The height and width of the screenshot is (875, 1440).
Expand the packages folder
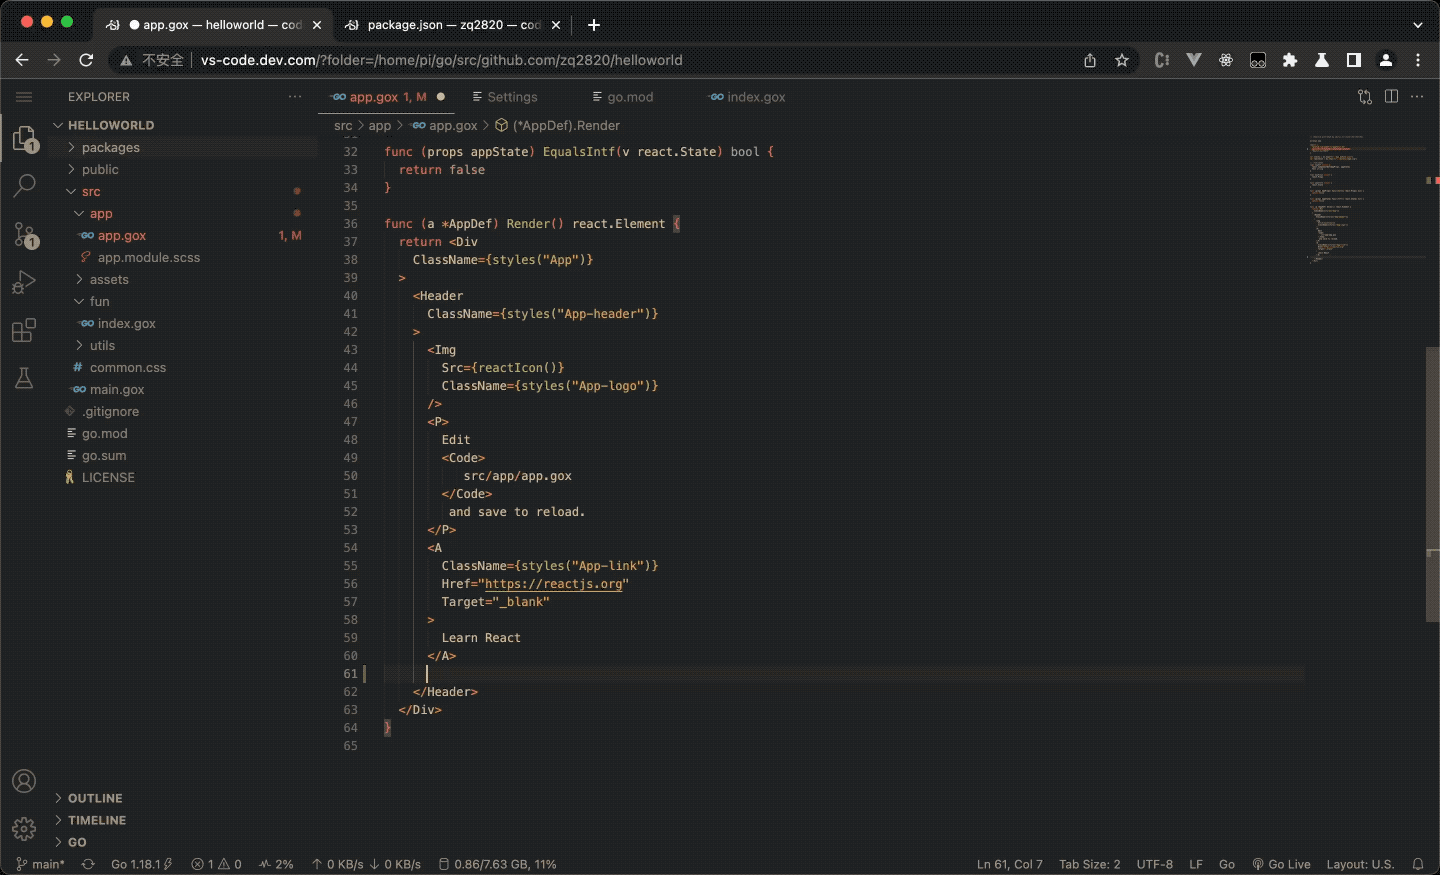tap(185, 147)
